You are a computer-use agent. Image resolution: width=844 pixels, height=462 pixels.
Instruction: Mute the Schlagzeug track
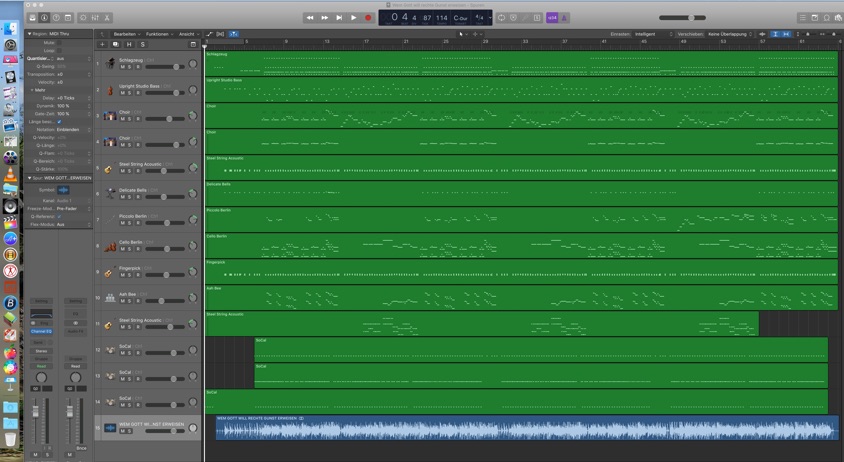(x=123, y=67)
